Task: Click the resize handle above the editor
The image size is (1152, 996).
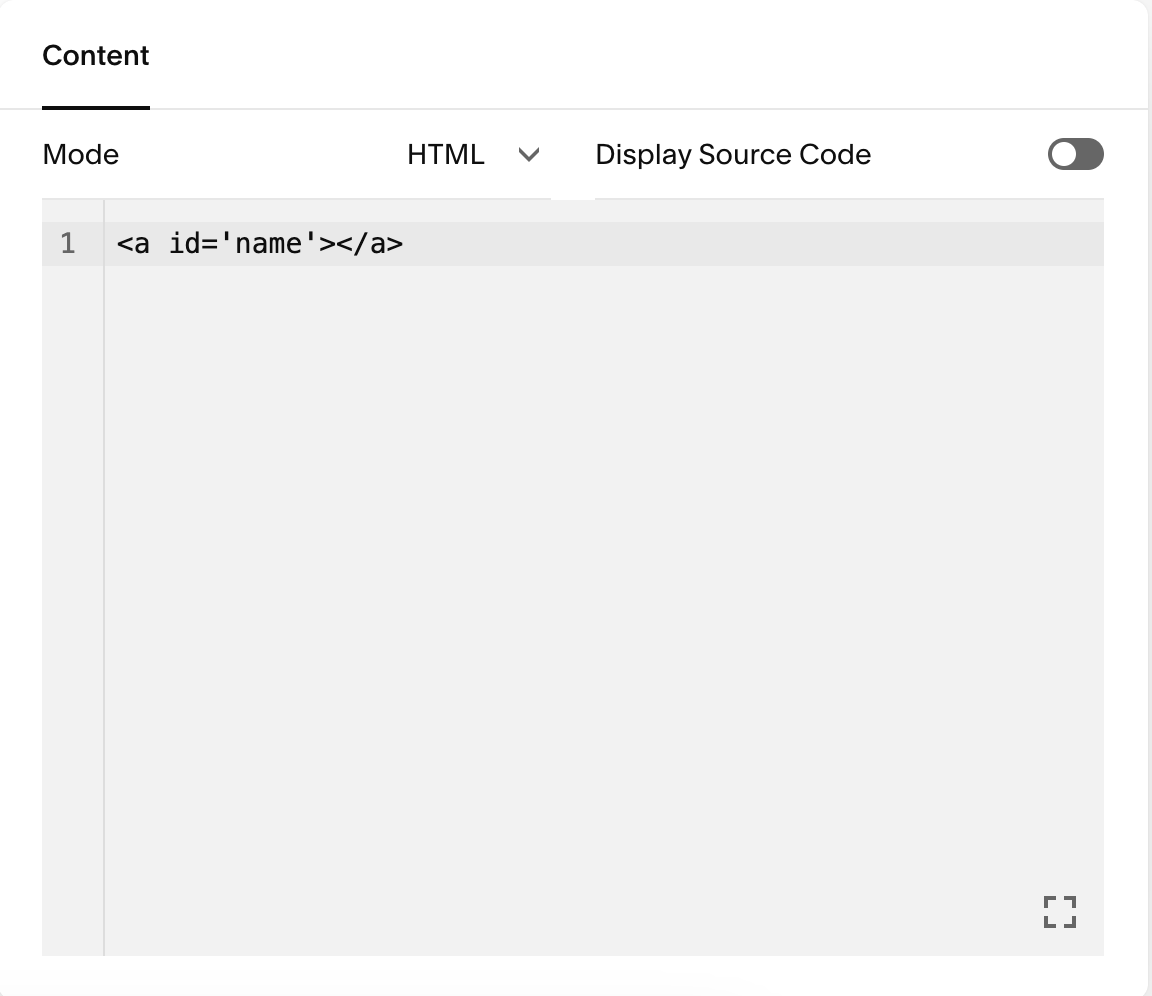Action: (573, 198)
